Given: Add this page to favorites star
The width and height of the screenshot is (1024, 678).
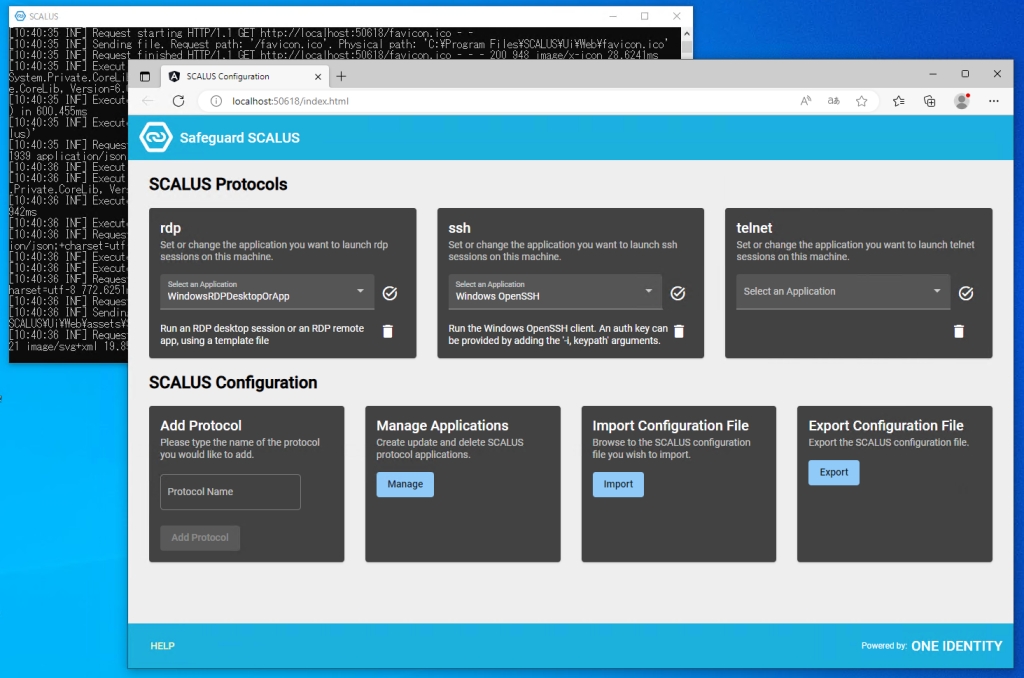Looking at the screenshot, I should pos(862,101).
